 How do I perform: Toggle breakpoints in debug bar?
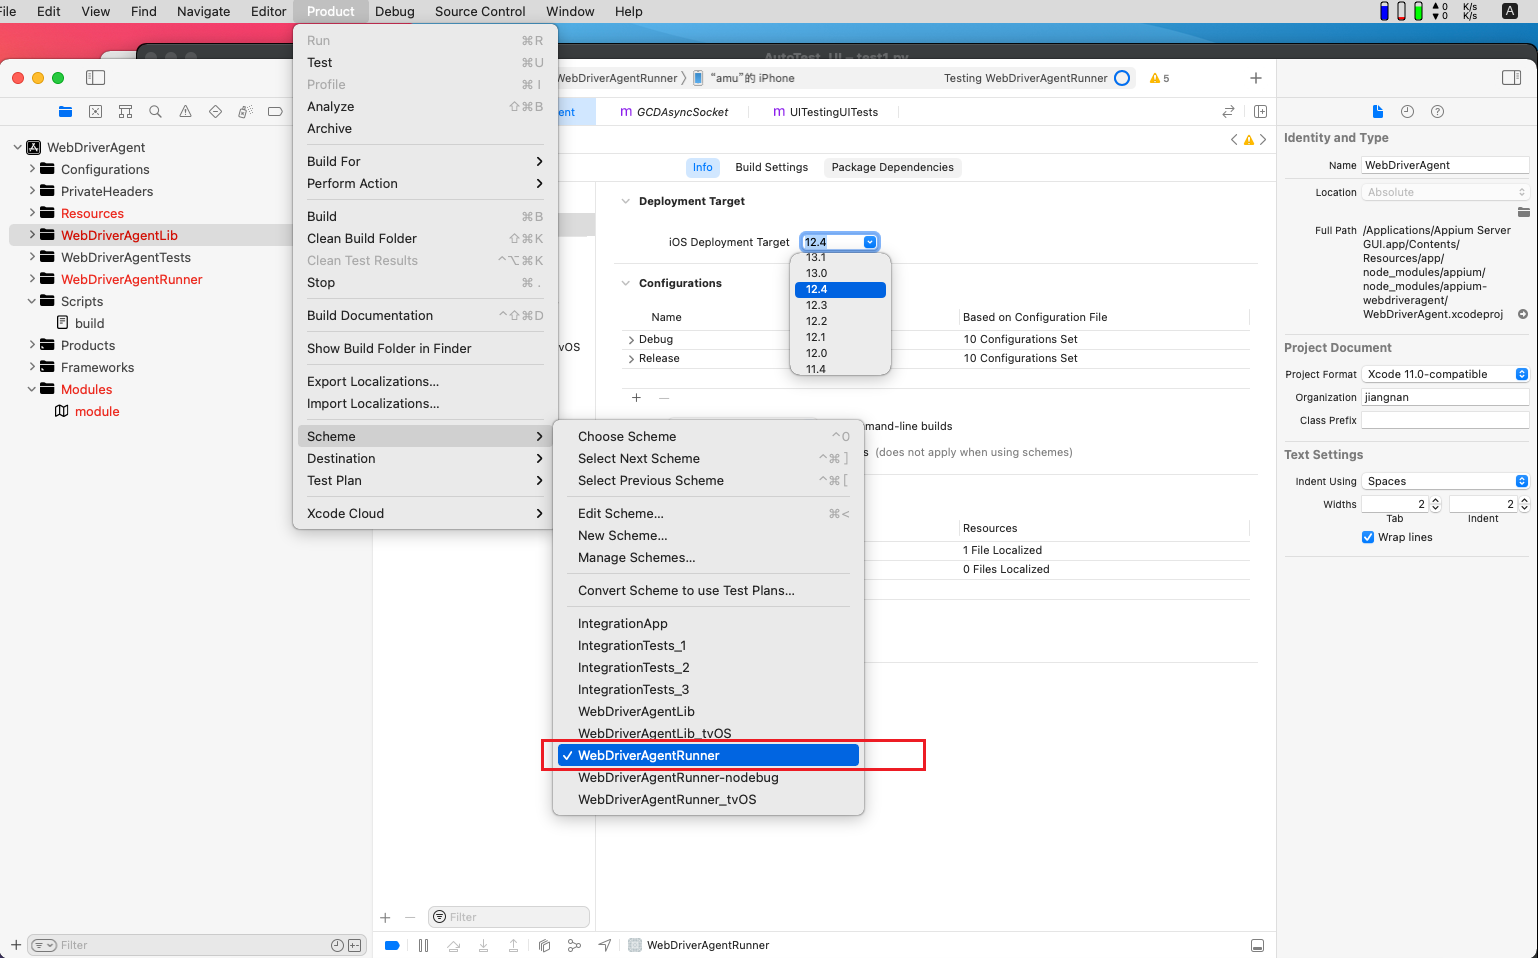392,945
